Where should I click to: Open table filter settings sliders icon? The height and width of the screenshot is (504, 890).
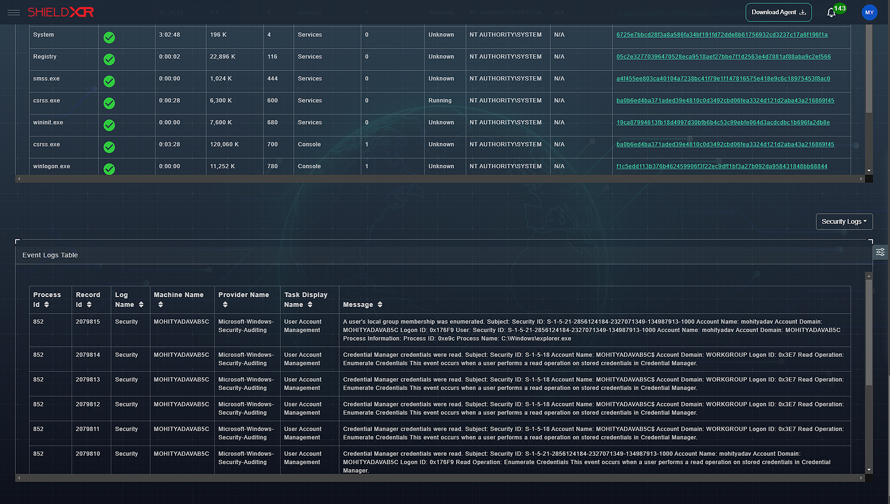click(880, 253)
